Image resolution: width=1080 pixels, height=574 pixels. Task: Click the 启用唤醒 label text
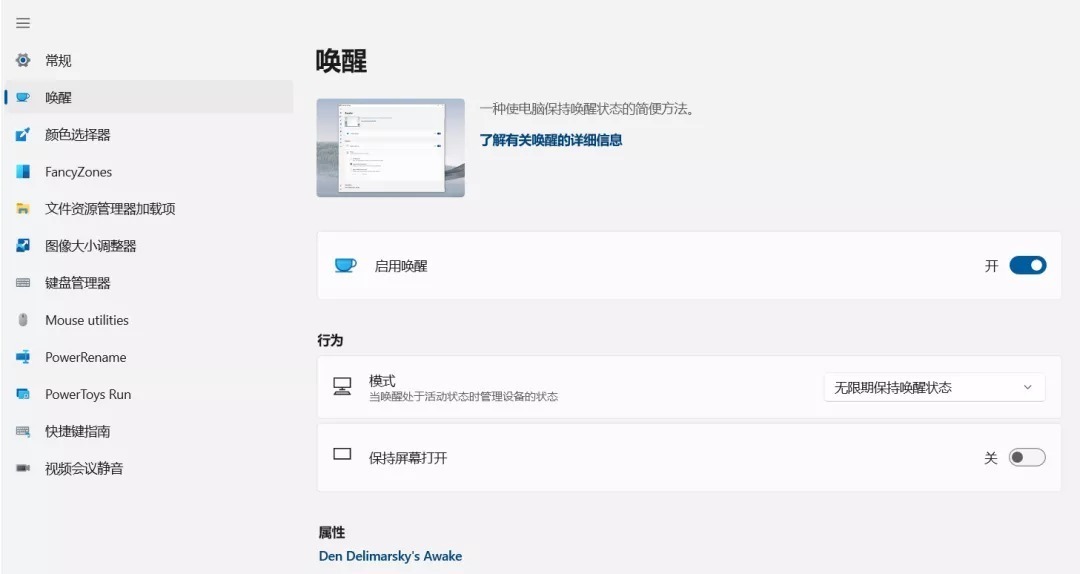click(x=401, y=266)
